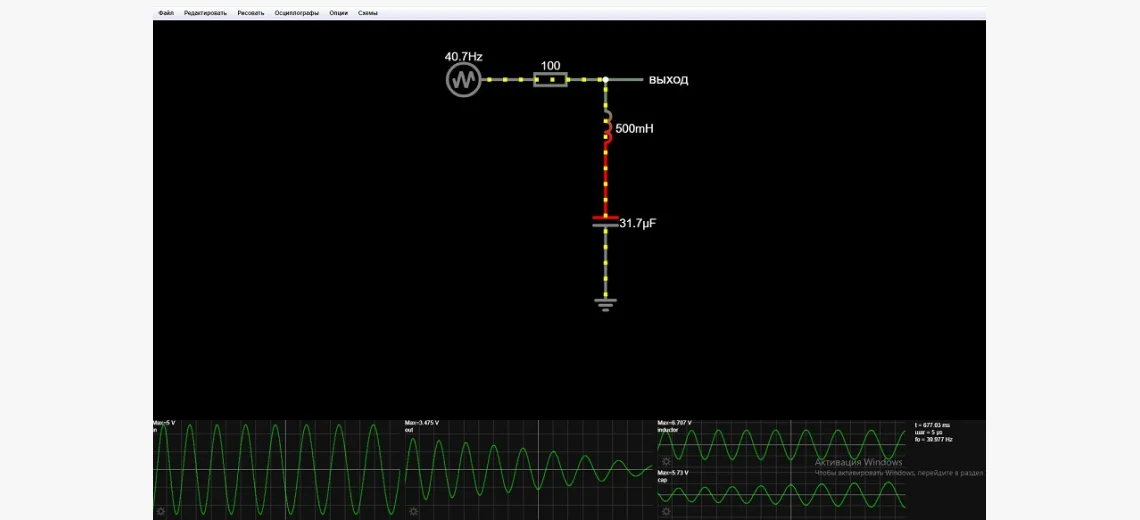Click the red wire between inductor and capacitor
The height and width of the screenshot is (520, 1140).
coord(604,180)
